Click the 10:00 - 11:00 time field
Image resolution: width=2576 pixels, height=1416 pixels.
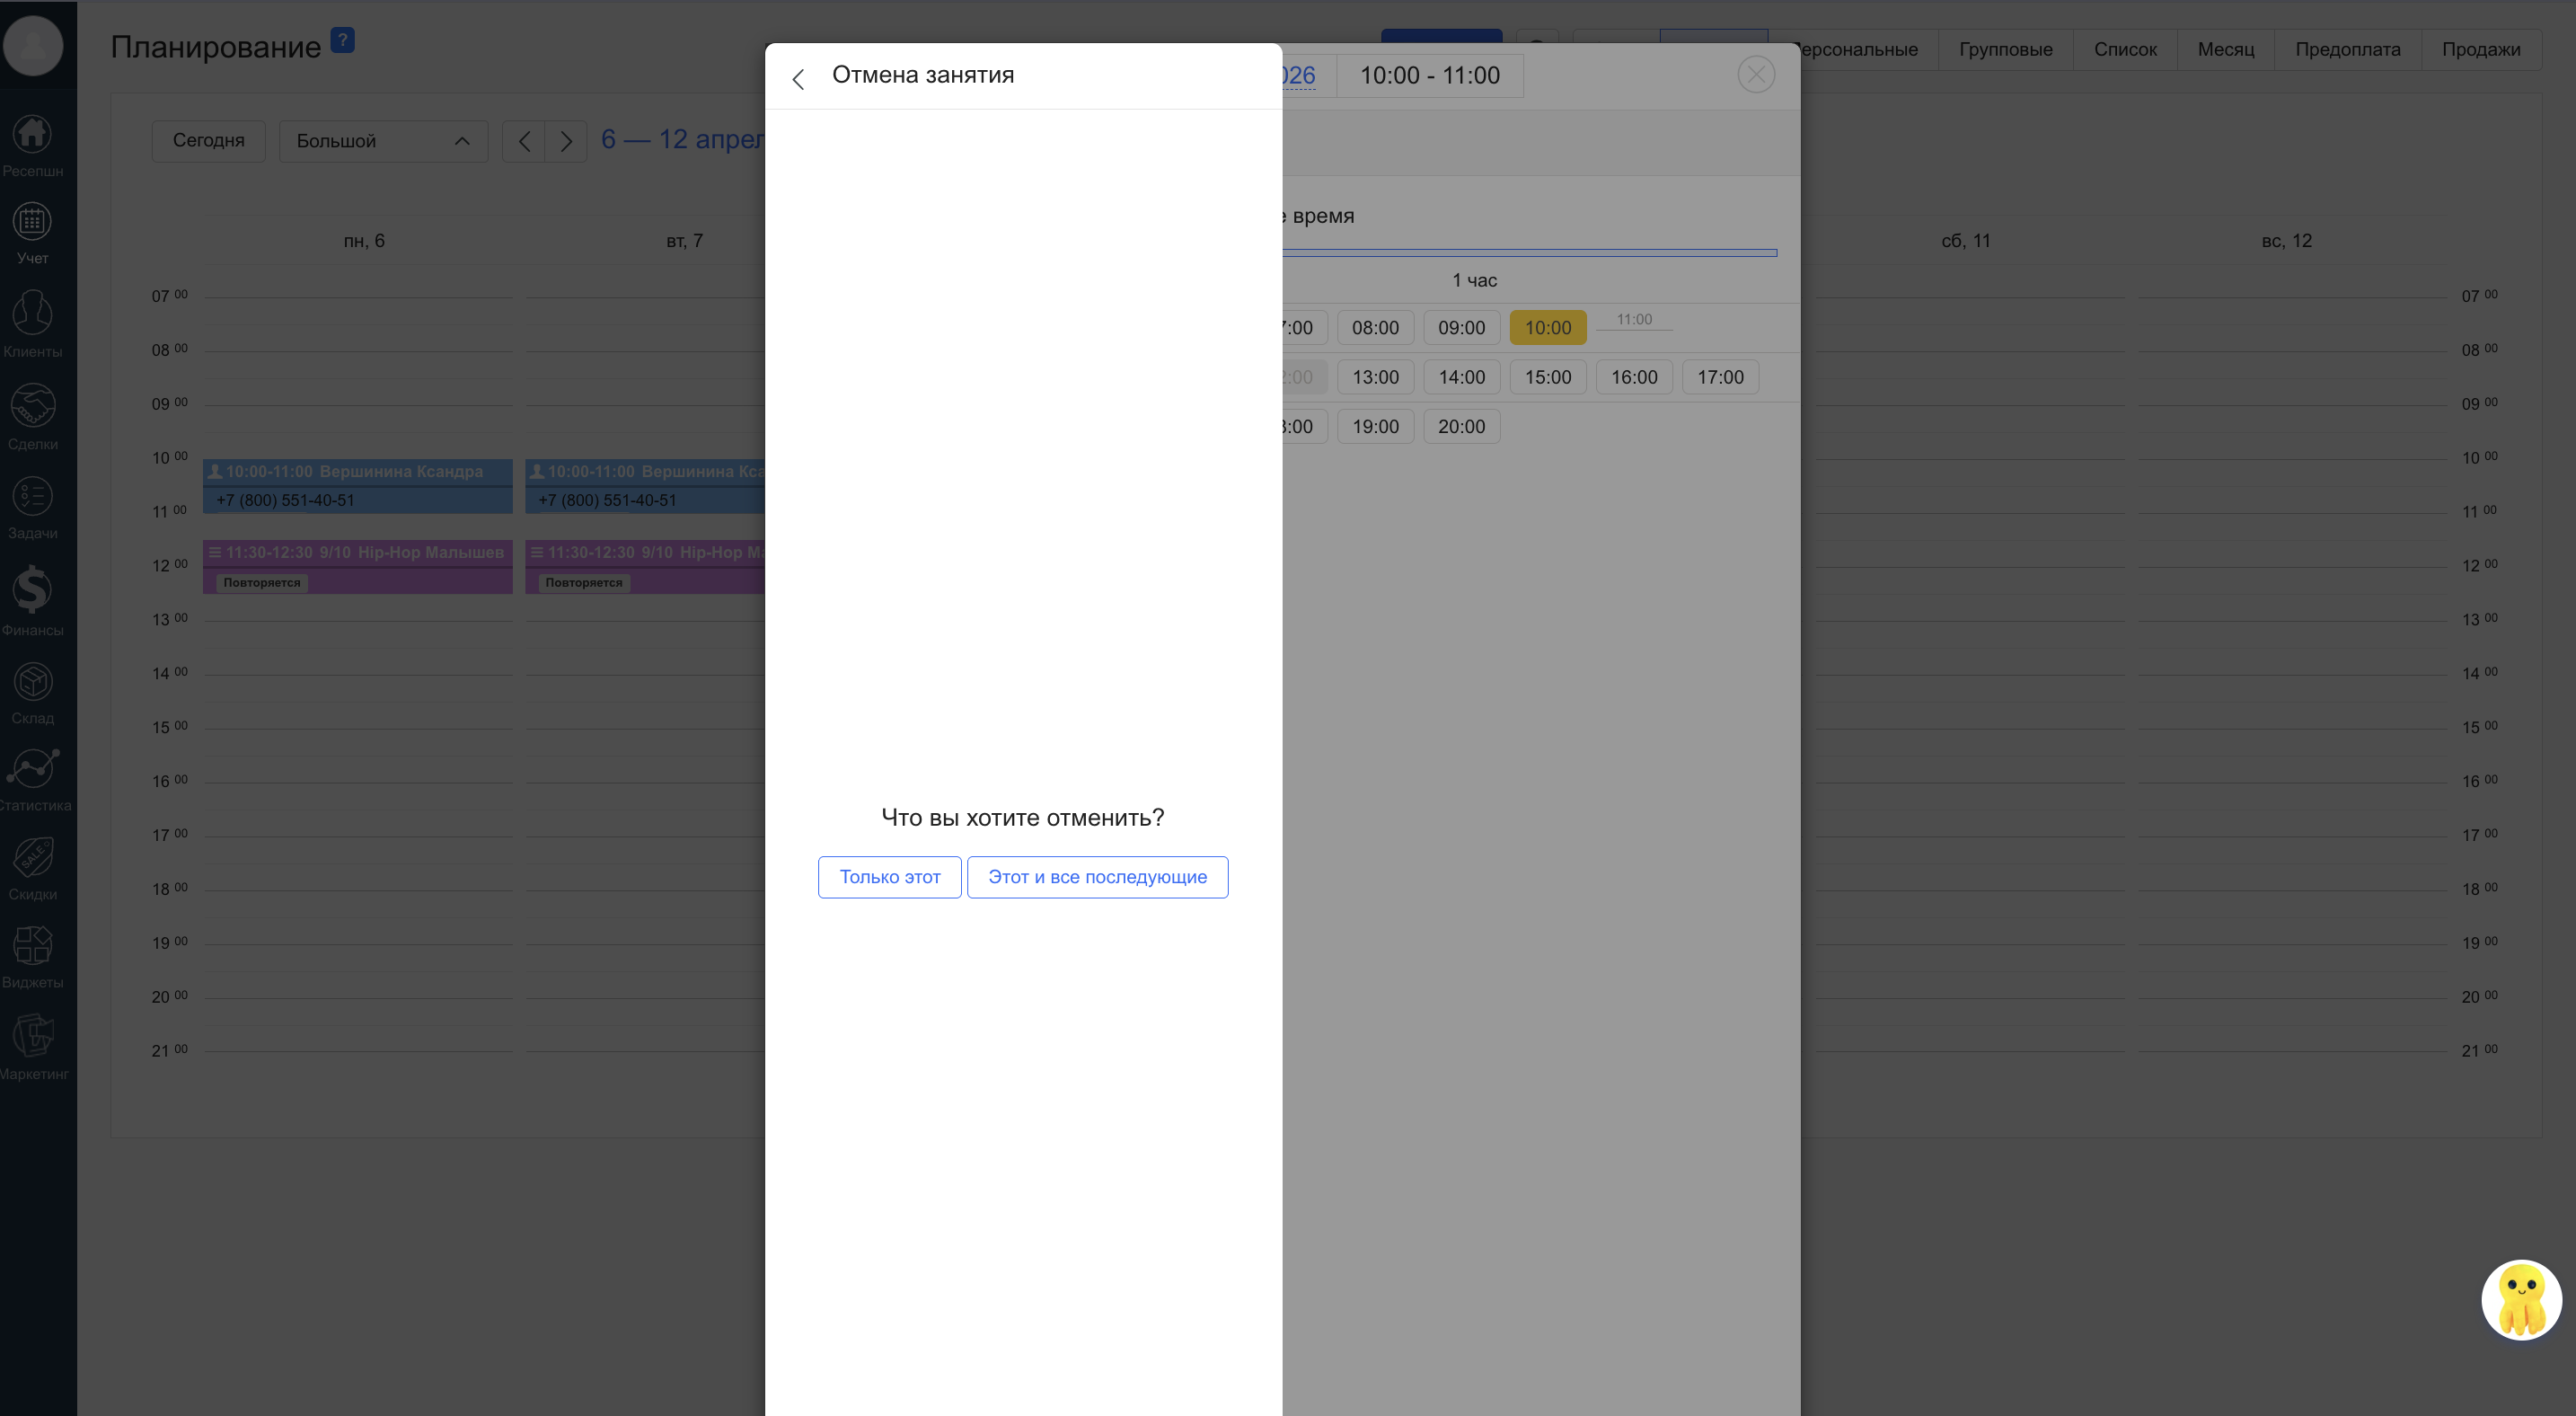[x=1429, y=76]
